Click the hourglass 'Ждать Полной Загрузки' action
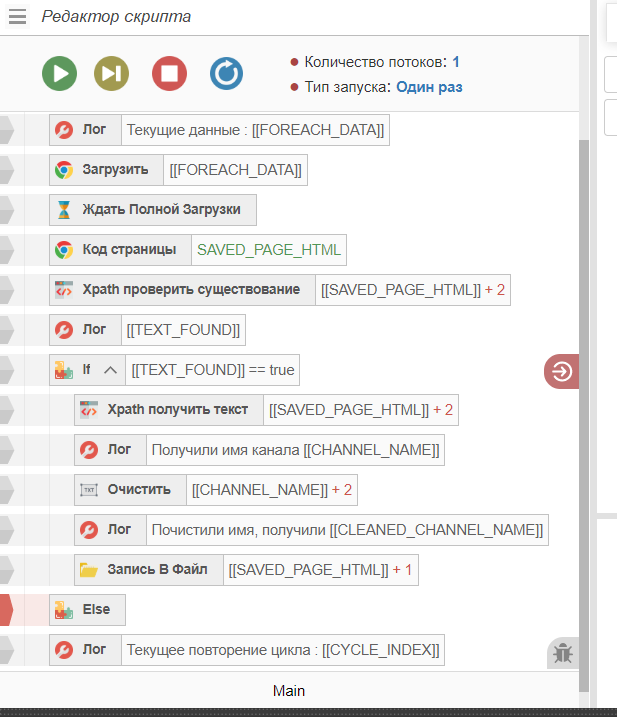Image resolution: width=617 pixels, height=717 pixels. point(153,210)
